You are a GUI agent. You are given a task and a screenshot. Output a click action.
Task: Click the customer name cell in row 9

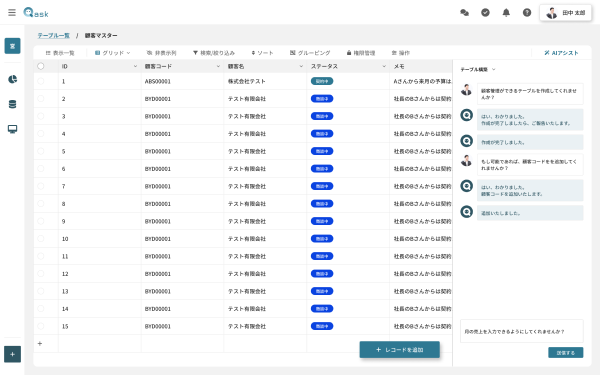point(265,221)
